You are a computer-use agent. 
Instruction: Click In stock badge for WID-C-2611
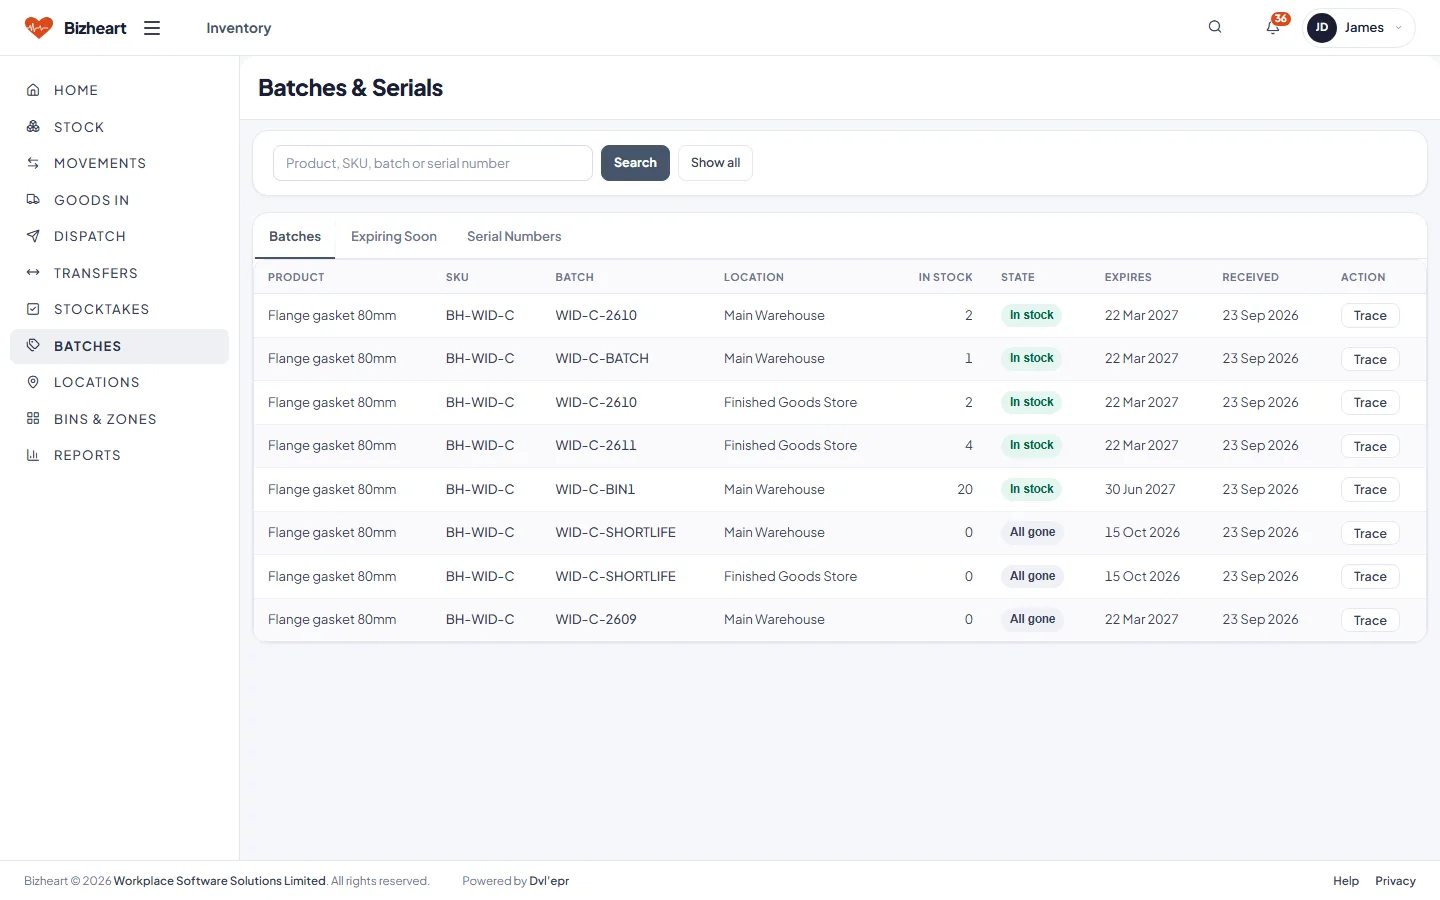coord(1031,445)
